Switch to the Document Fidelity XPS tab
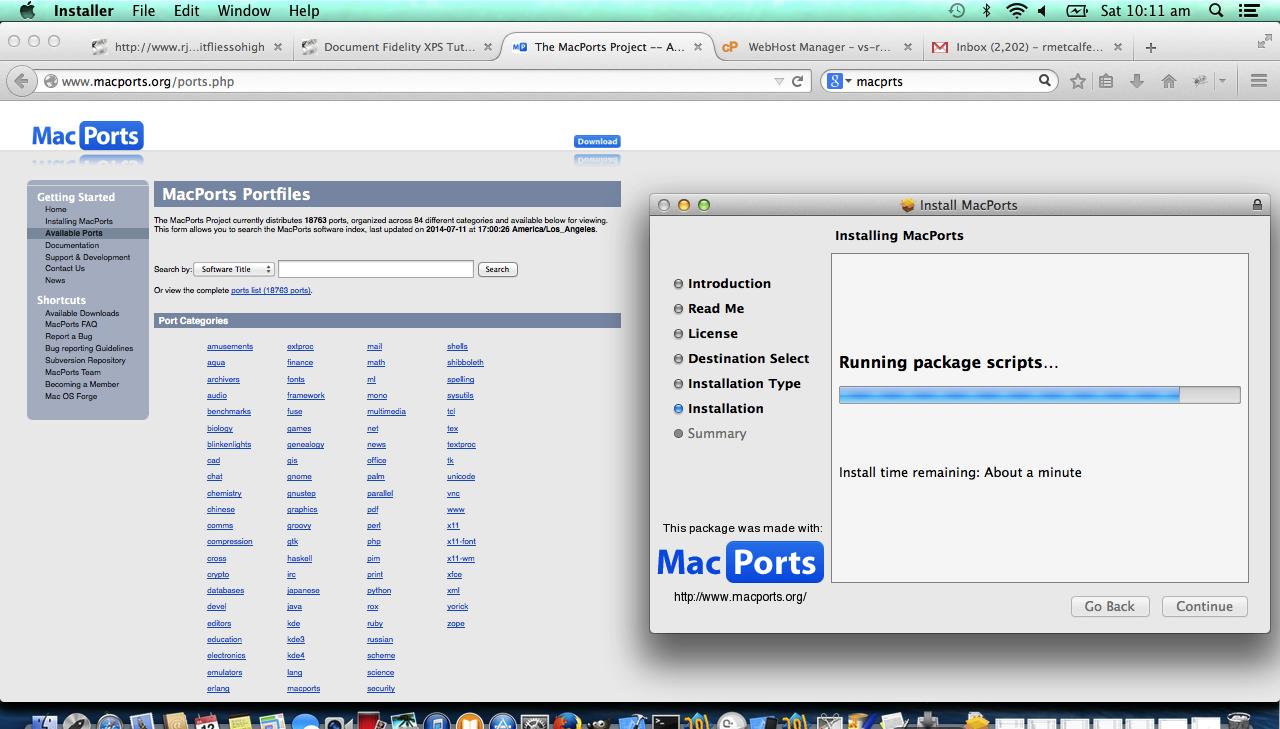This screenshot has width=1280, height=729. point(397,47)
